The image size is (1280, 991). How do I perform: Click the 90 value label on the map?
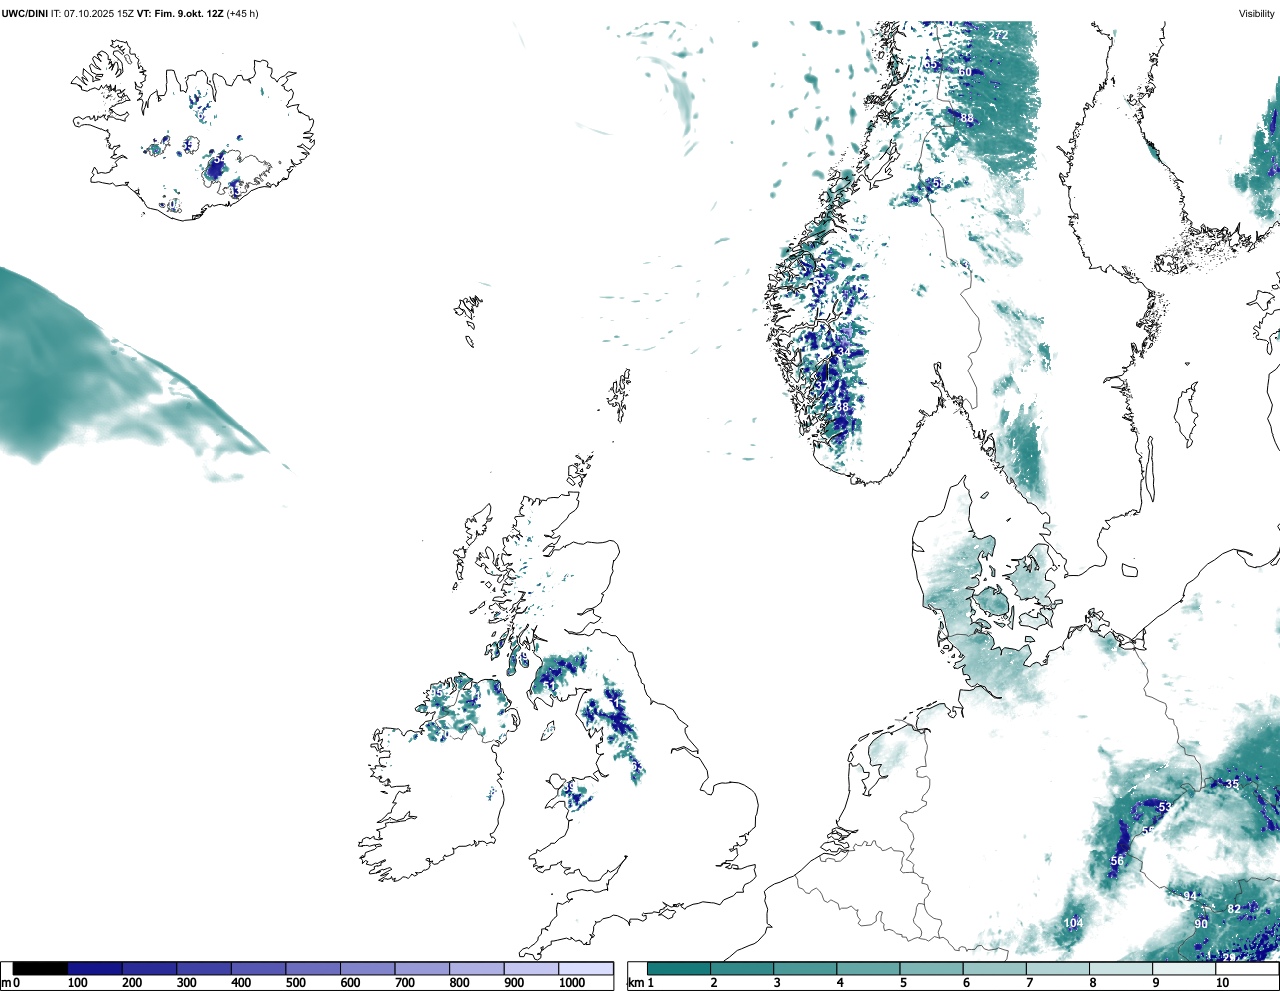[1201, 924]
